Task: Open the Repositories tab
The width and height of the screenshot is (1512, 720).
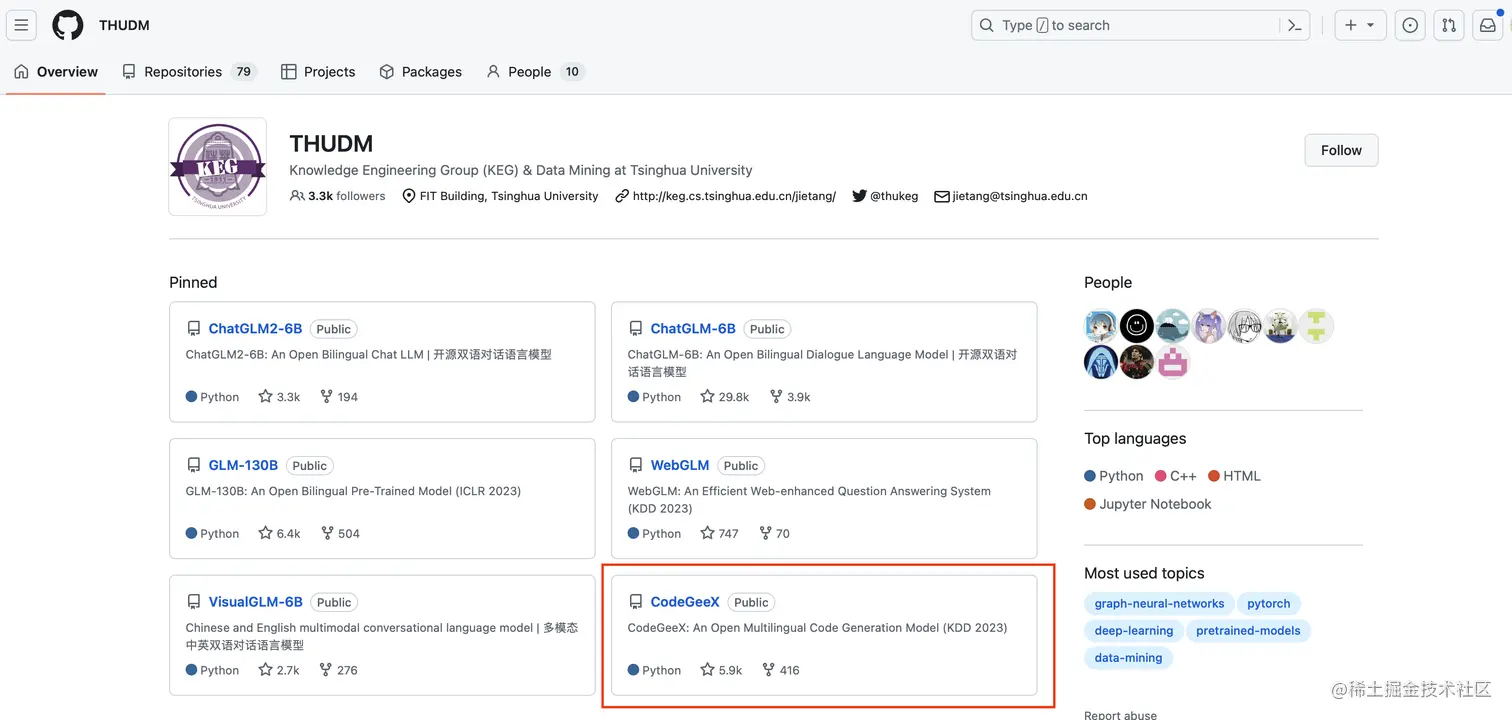Action: tap(190, 72)
